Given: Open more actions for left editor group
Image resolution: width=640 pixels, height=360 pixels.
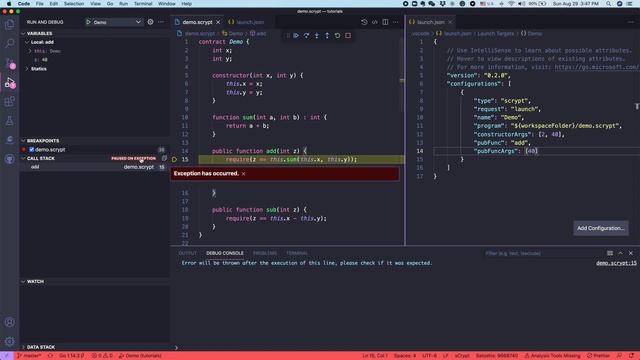Looking at the screenshot, I should [x=396, y=22].
